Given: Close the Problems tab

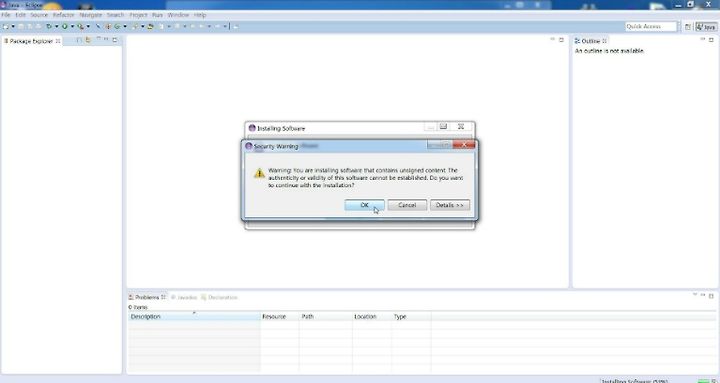Looking at the screenshot, I should point(163,297).
